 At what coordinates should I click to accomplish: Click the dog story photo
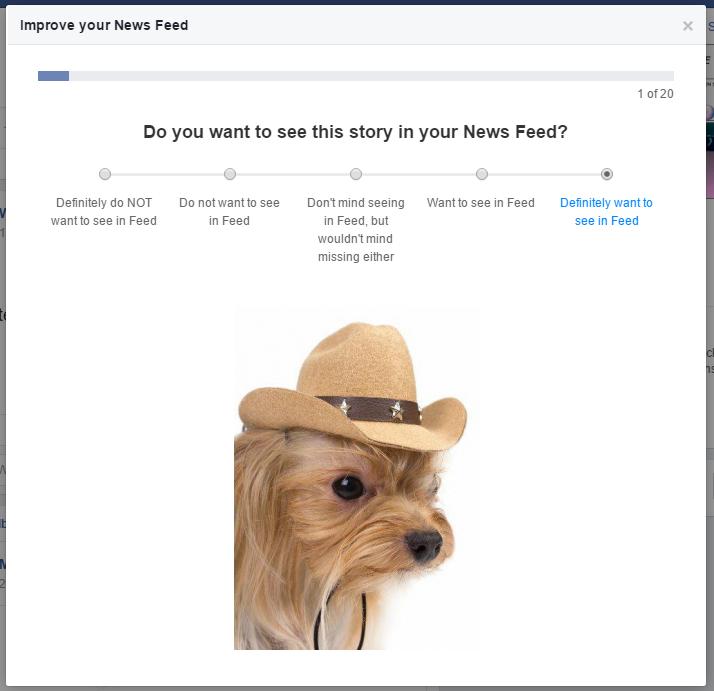(356, 520)
